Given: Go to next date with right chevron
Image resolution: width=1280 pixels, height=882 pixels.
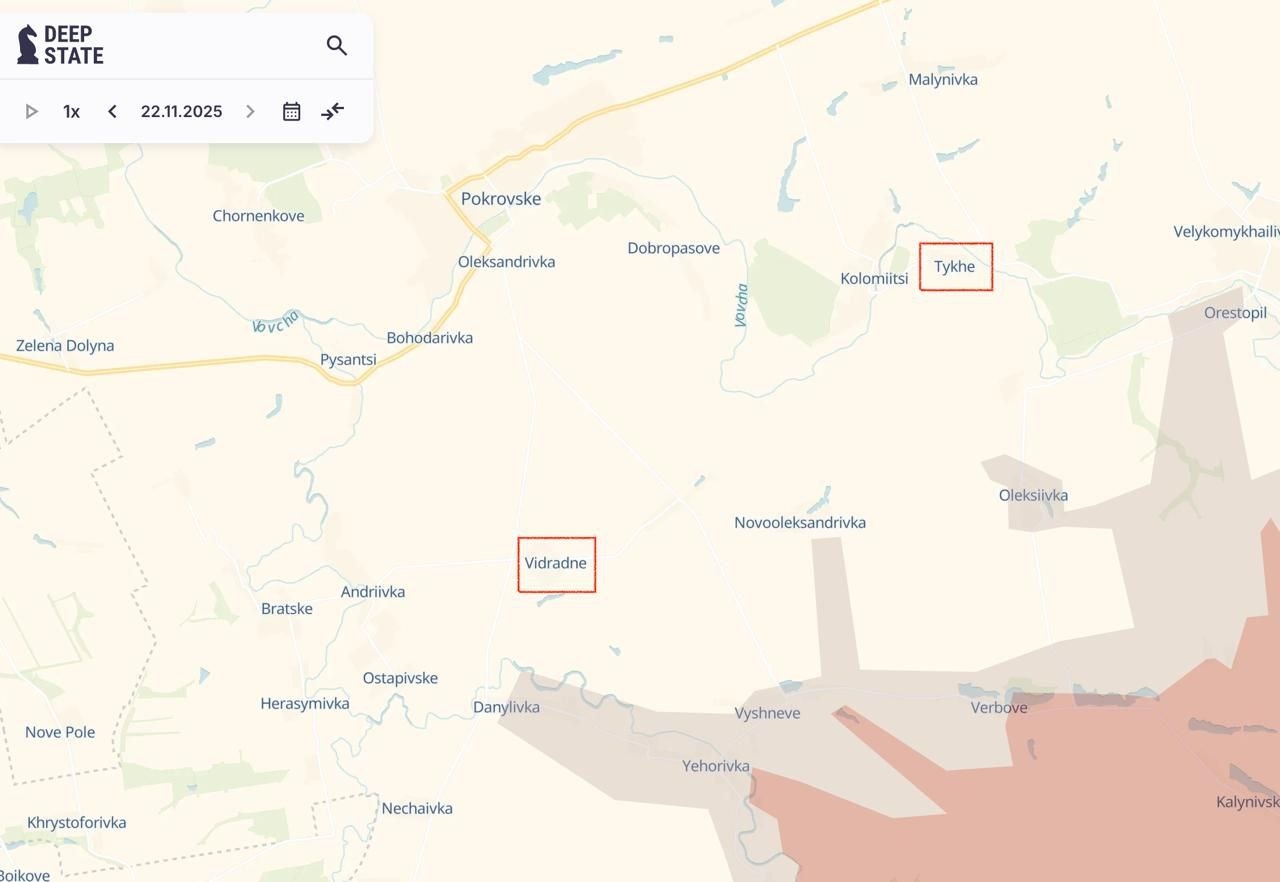Looking at the screenshot, I should 250,111.
